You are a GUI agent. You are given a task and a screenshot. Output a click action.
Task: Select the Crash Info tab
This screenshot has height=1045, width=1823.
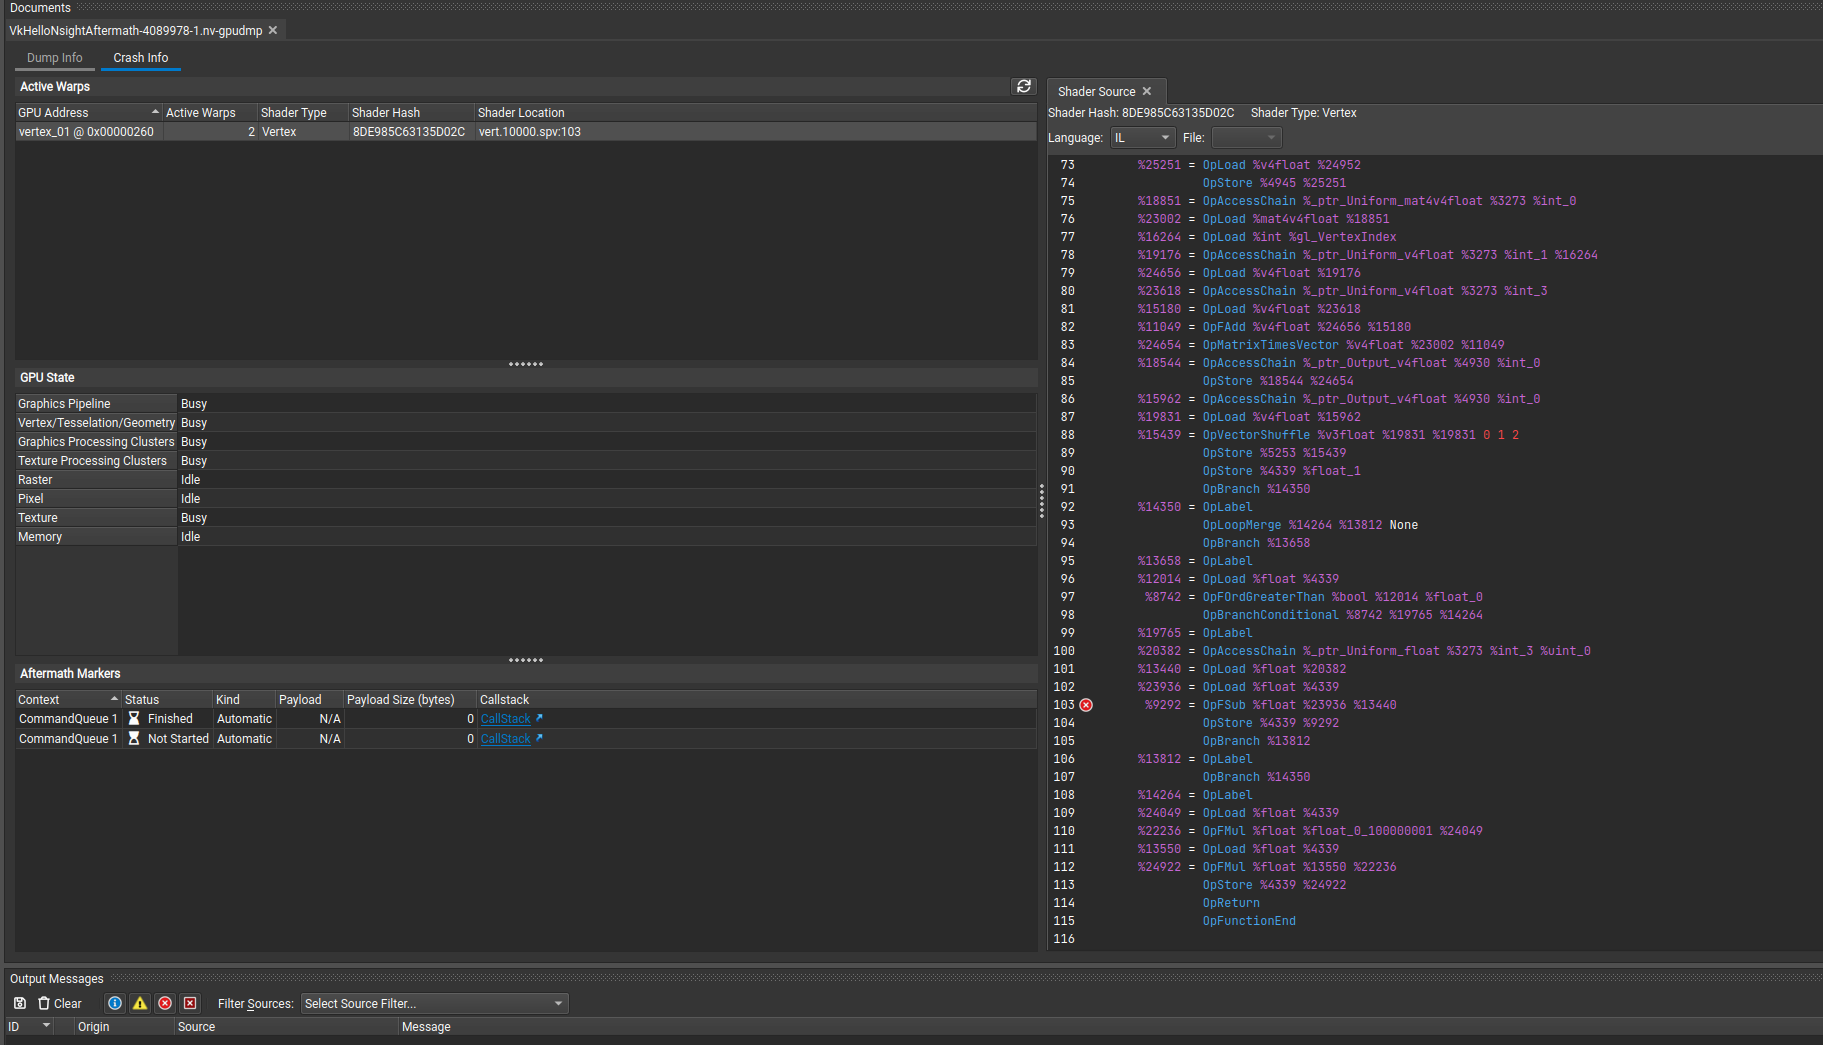[x=140, y=58]
